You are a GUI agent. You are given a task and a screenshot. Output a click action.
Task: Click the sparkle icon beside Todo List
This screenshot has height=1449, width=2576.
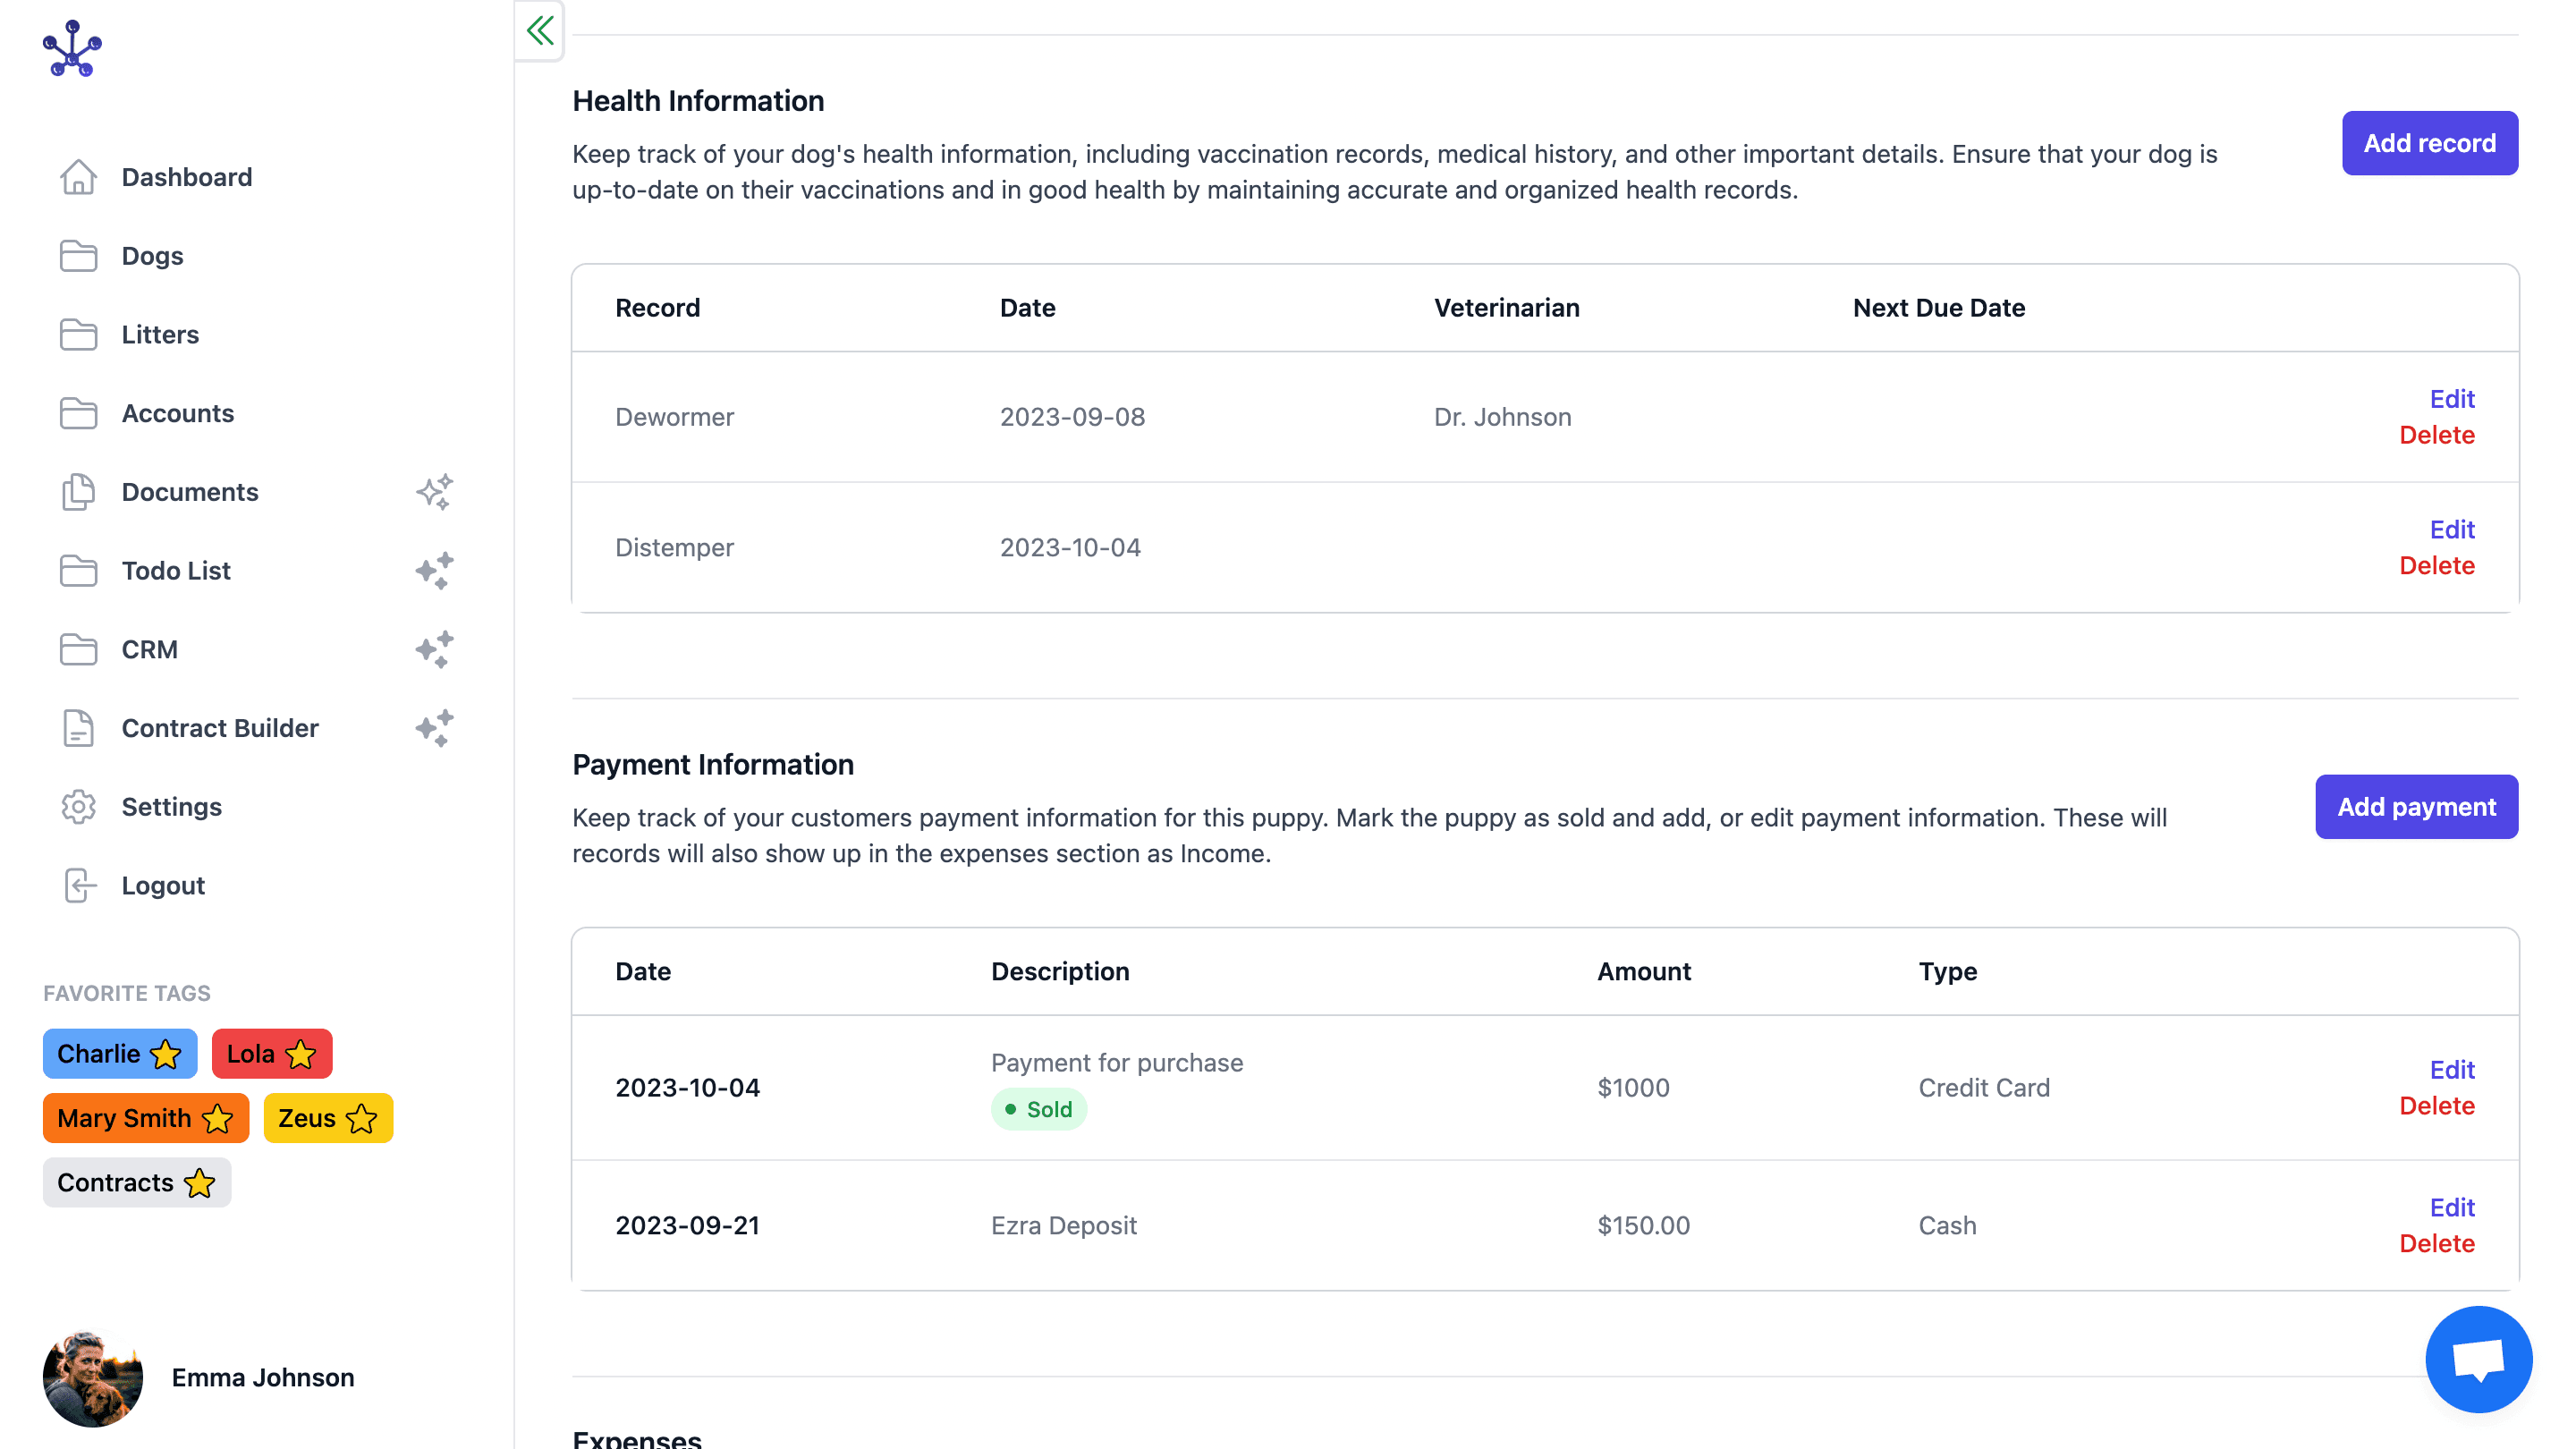pyautogui.click(x=434, y=571)
